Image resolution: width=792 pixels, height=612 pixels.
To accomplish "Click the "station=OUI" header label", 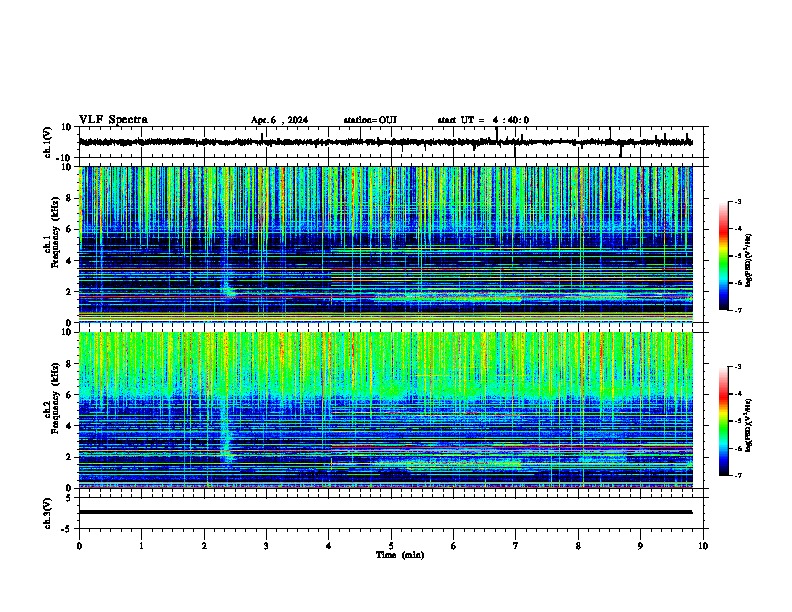I will coord(370,120).
